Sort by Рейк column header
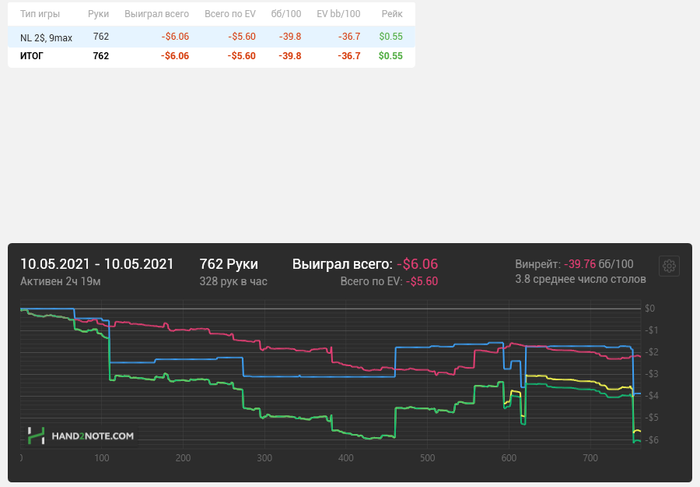Image resolution: width=700 pixels, height=487 pixels. (392, 14)
